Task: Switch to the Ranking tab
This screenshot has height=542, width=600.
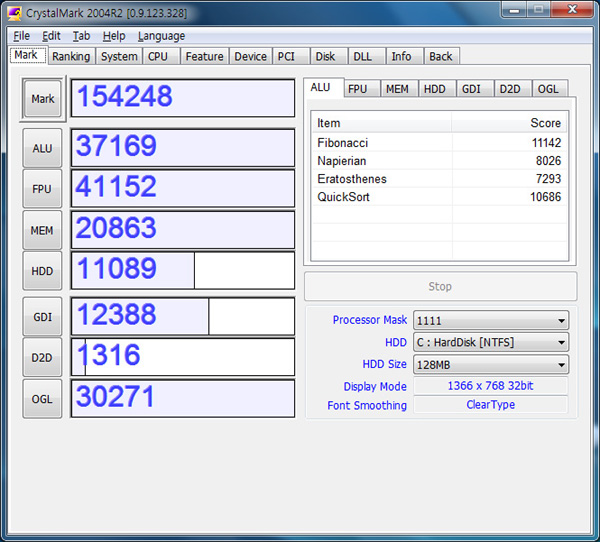Action: click(x=71, y=57)
